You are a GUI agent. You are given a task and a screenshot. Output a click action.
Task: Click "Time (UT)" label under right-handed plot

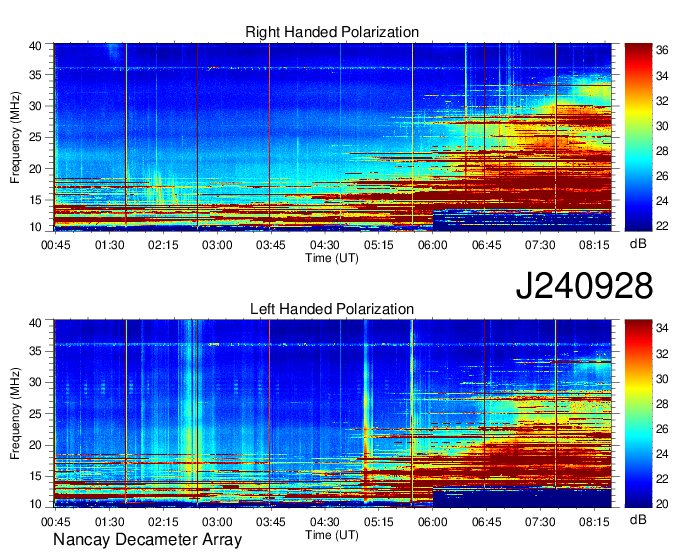[332, 258]
